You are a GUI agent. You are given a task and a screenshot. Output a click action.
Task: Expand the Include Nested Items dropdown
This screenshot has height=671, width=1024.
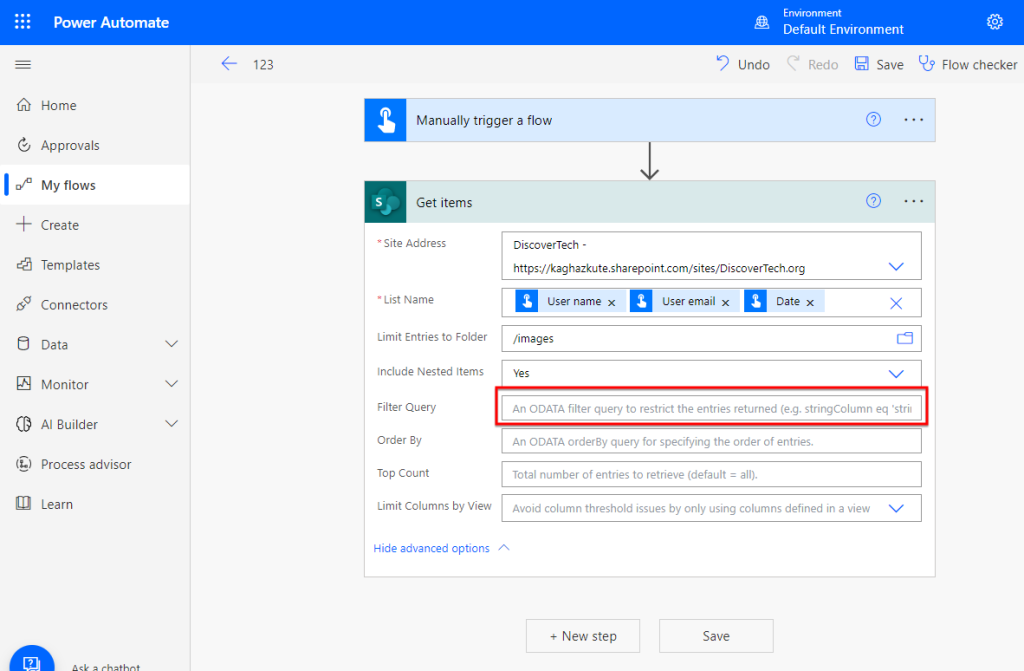896,374
